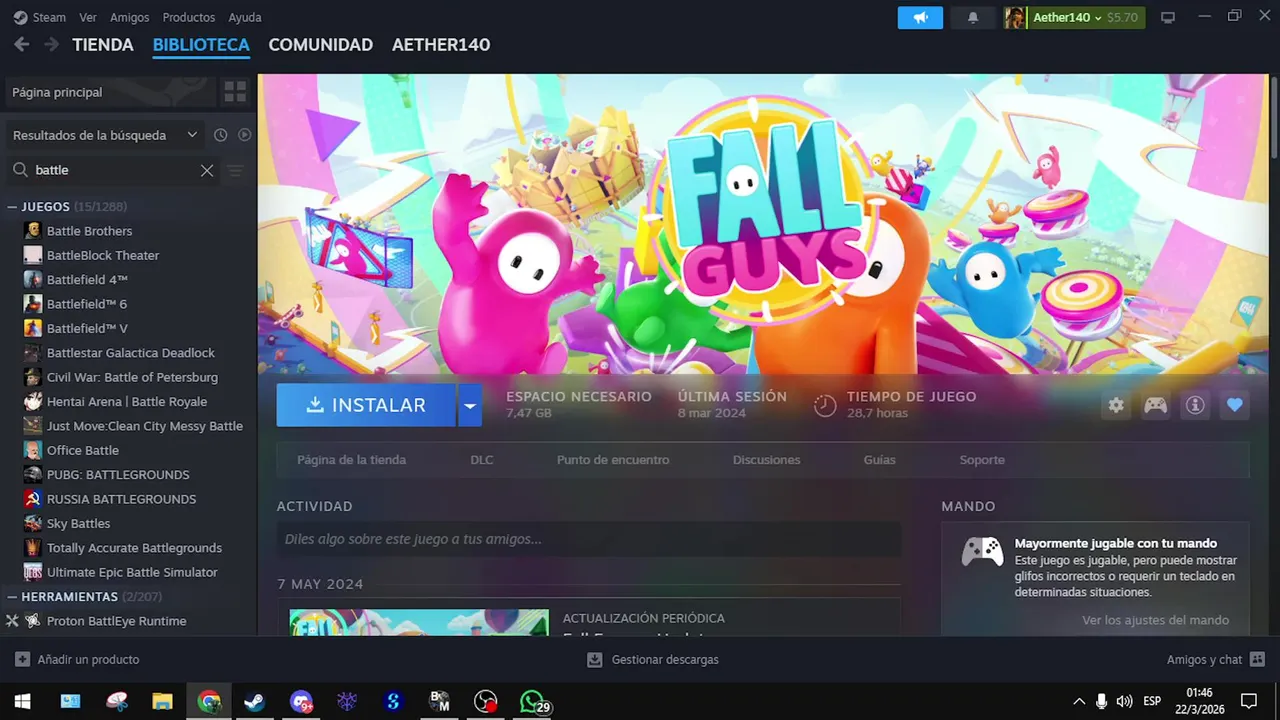1280x720 pixels.
Task: Open Página de la tienda link
Action: 352,460
